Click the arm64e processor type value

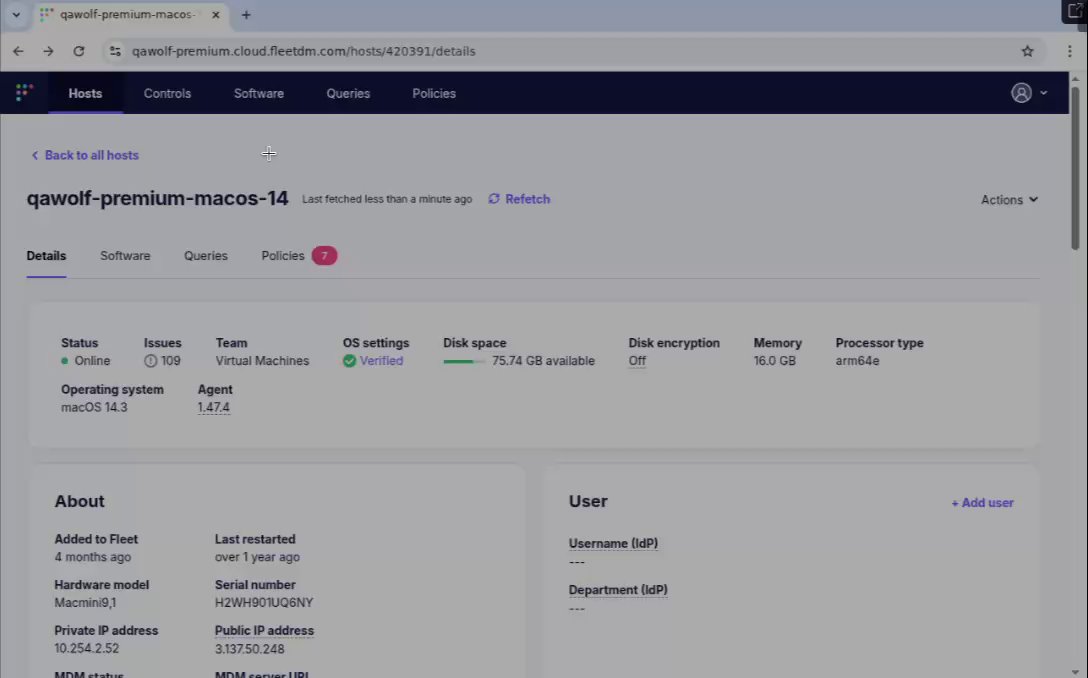click(x=858, y=361)
